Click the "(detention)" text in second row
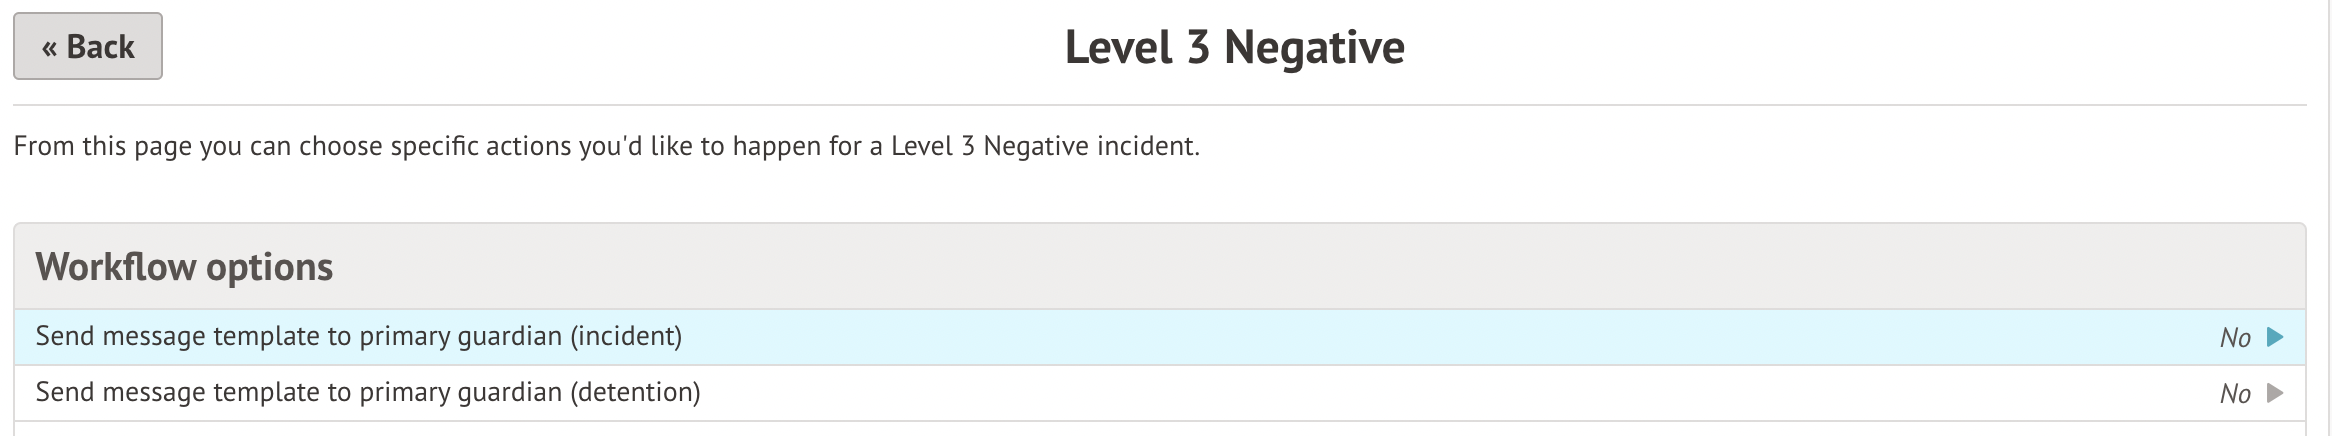2332x436 pixels. (635, 393)
